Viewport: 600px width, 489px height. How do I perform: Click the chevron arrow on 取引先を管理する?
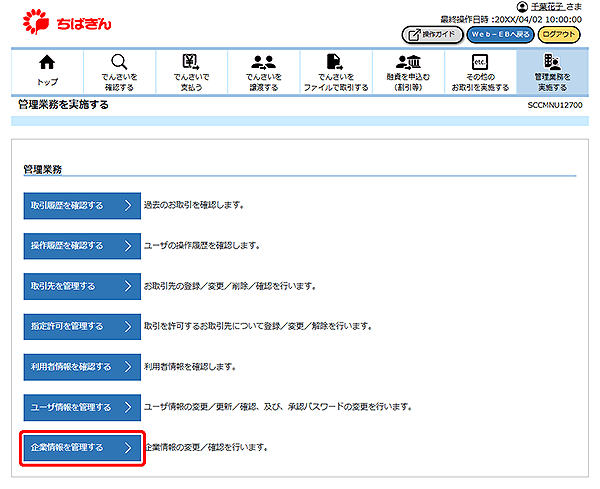pyautogui.click(x=128, y=286)
